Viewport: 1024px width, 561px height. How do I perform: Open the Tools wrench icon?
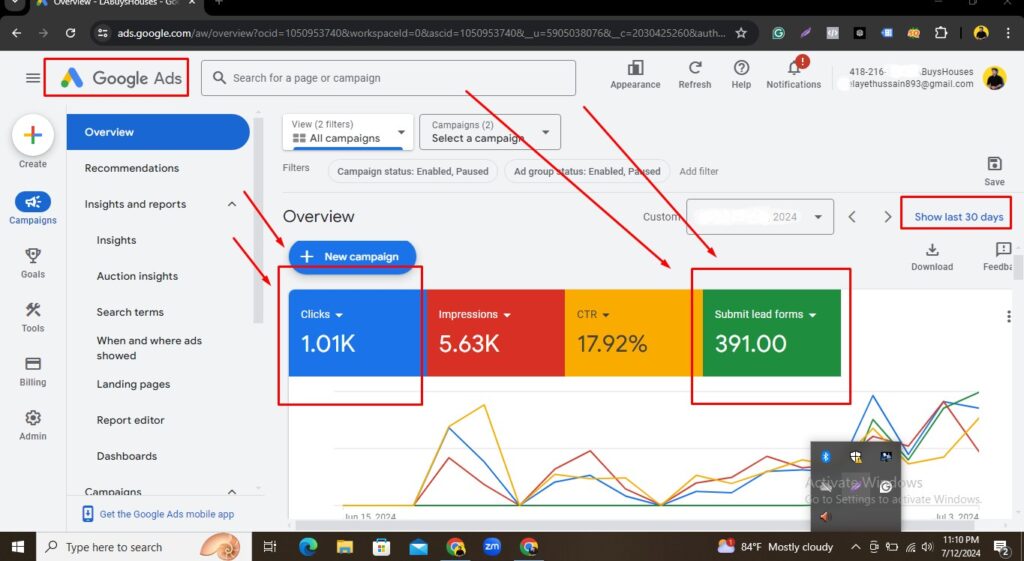[x=32, y=310]
